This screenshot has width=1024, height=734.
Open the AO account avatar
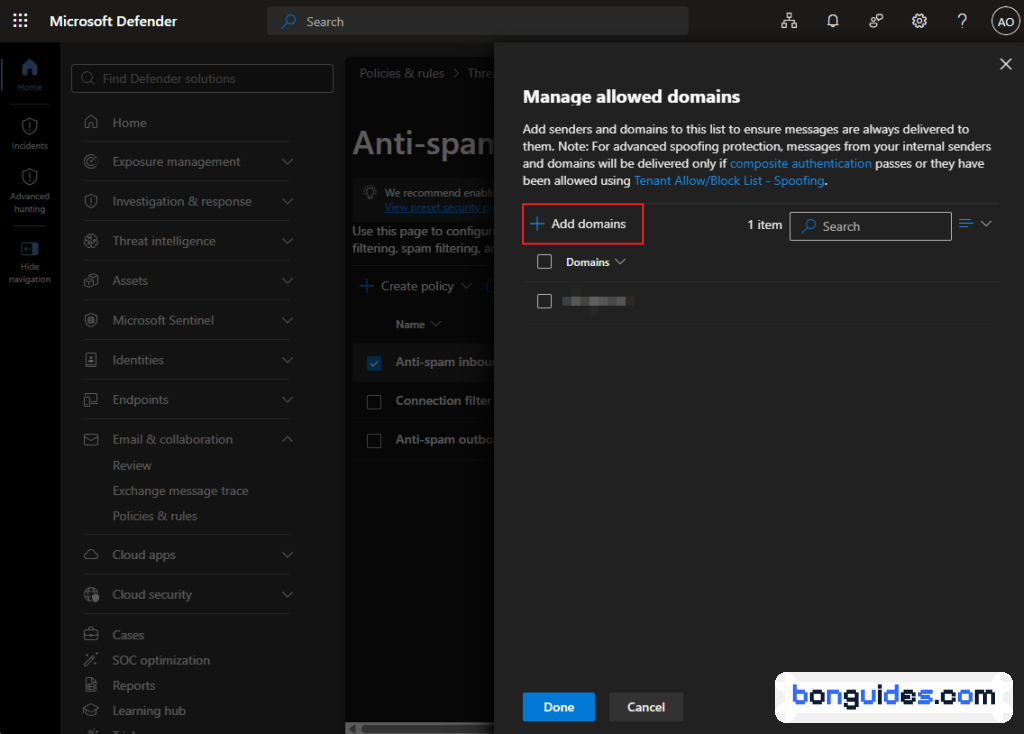(x=1005, y=22)
